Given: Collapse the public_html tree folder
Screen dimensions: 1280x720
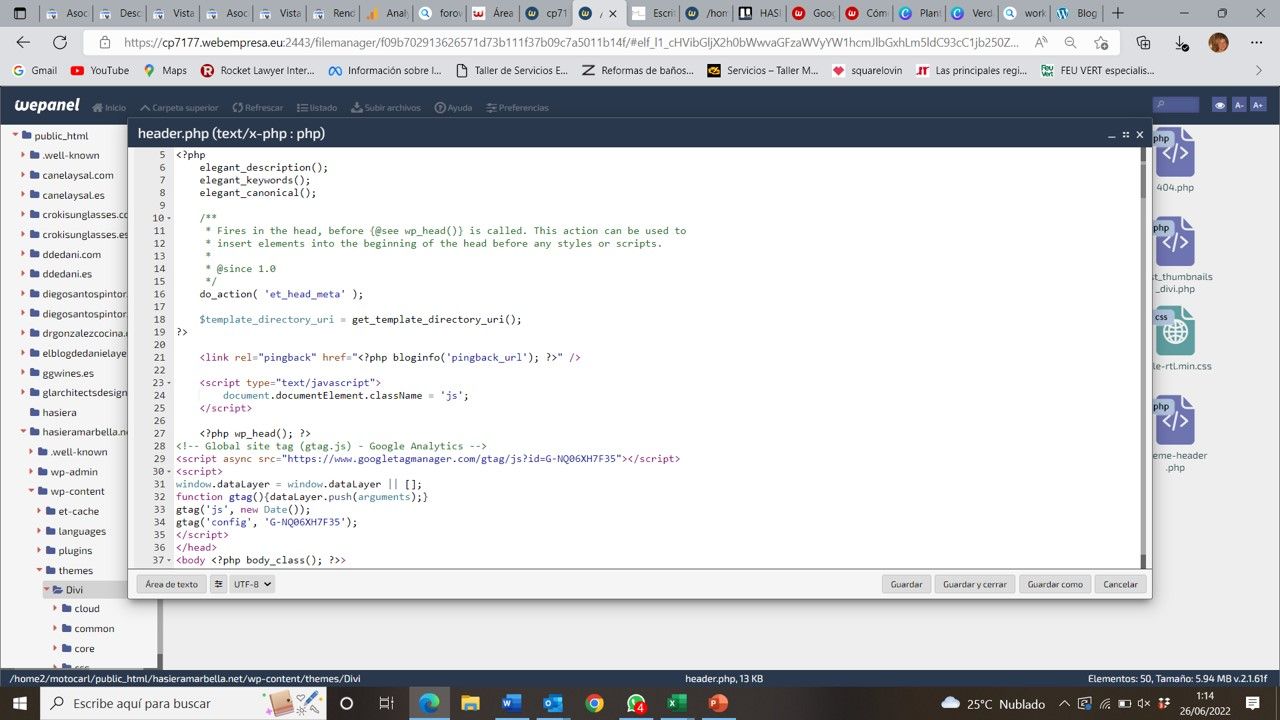Looking at the screenshot, I should click(x=16, y=135).
